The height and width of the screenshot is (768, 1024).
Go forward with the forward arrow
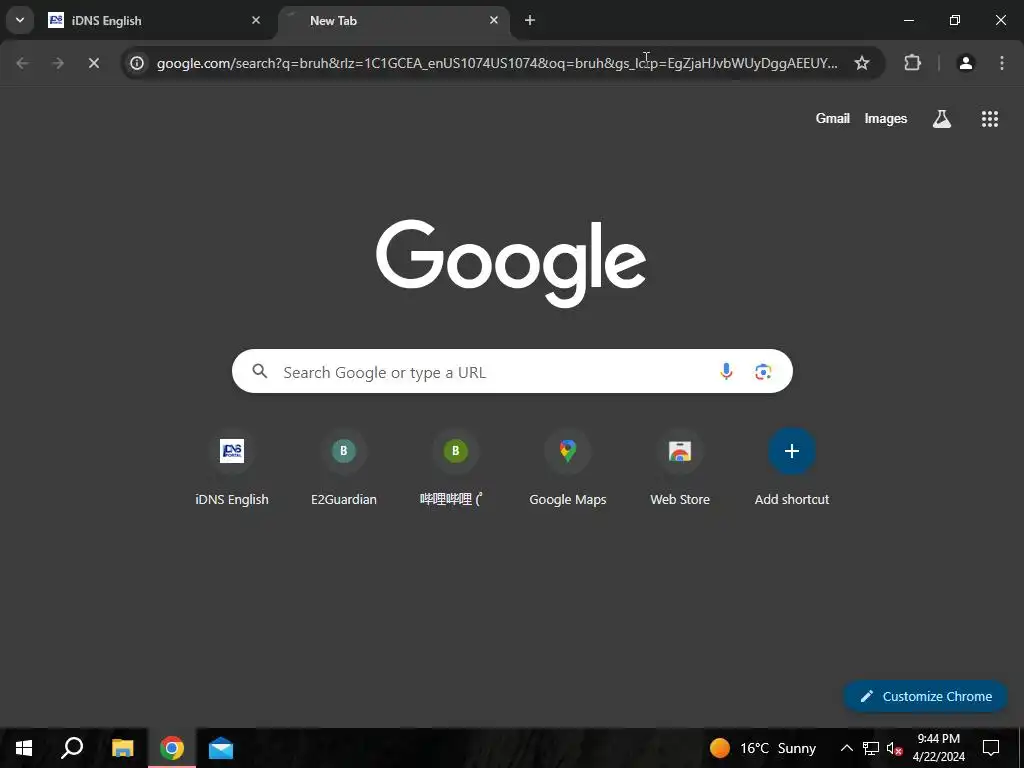click(x=58, y=63)
